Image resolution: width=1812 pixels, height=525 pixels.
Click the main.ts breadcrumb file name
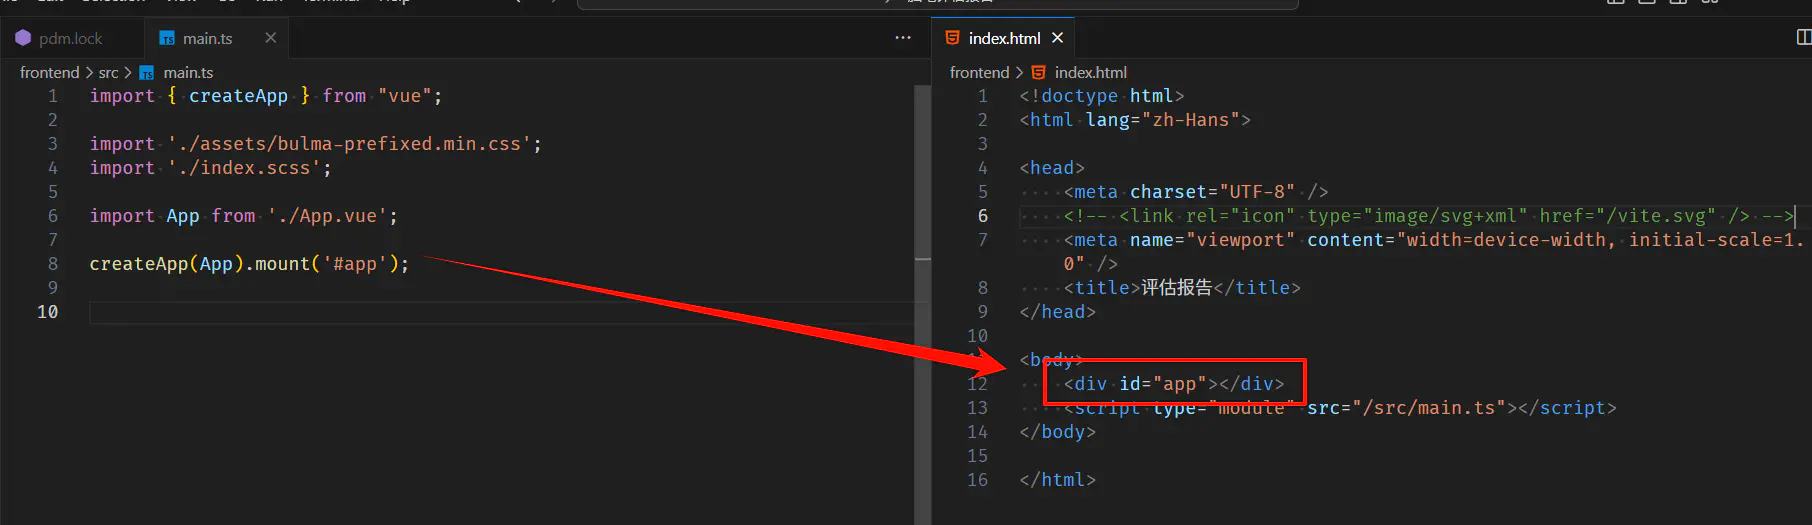(188, 73)
